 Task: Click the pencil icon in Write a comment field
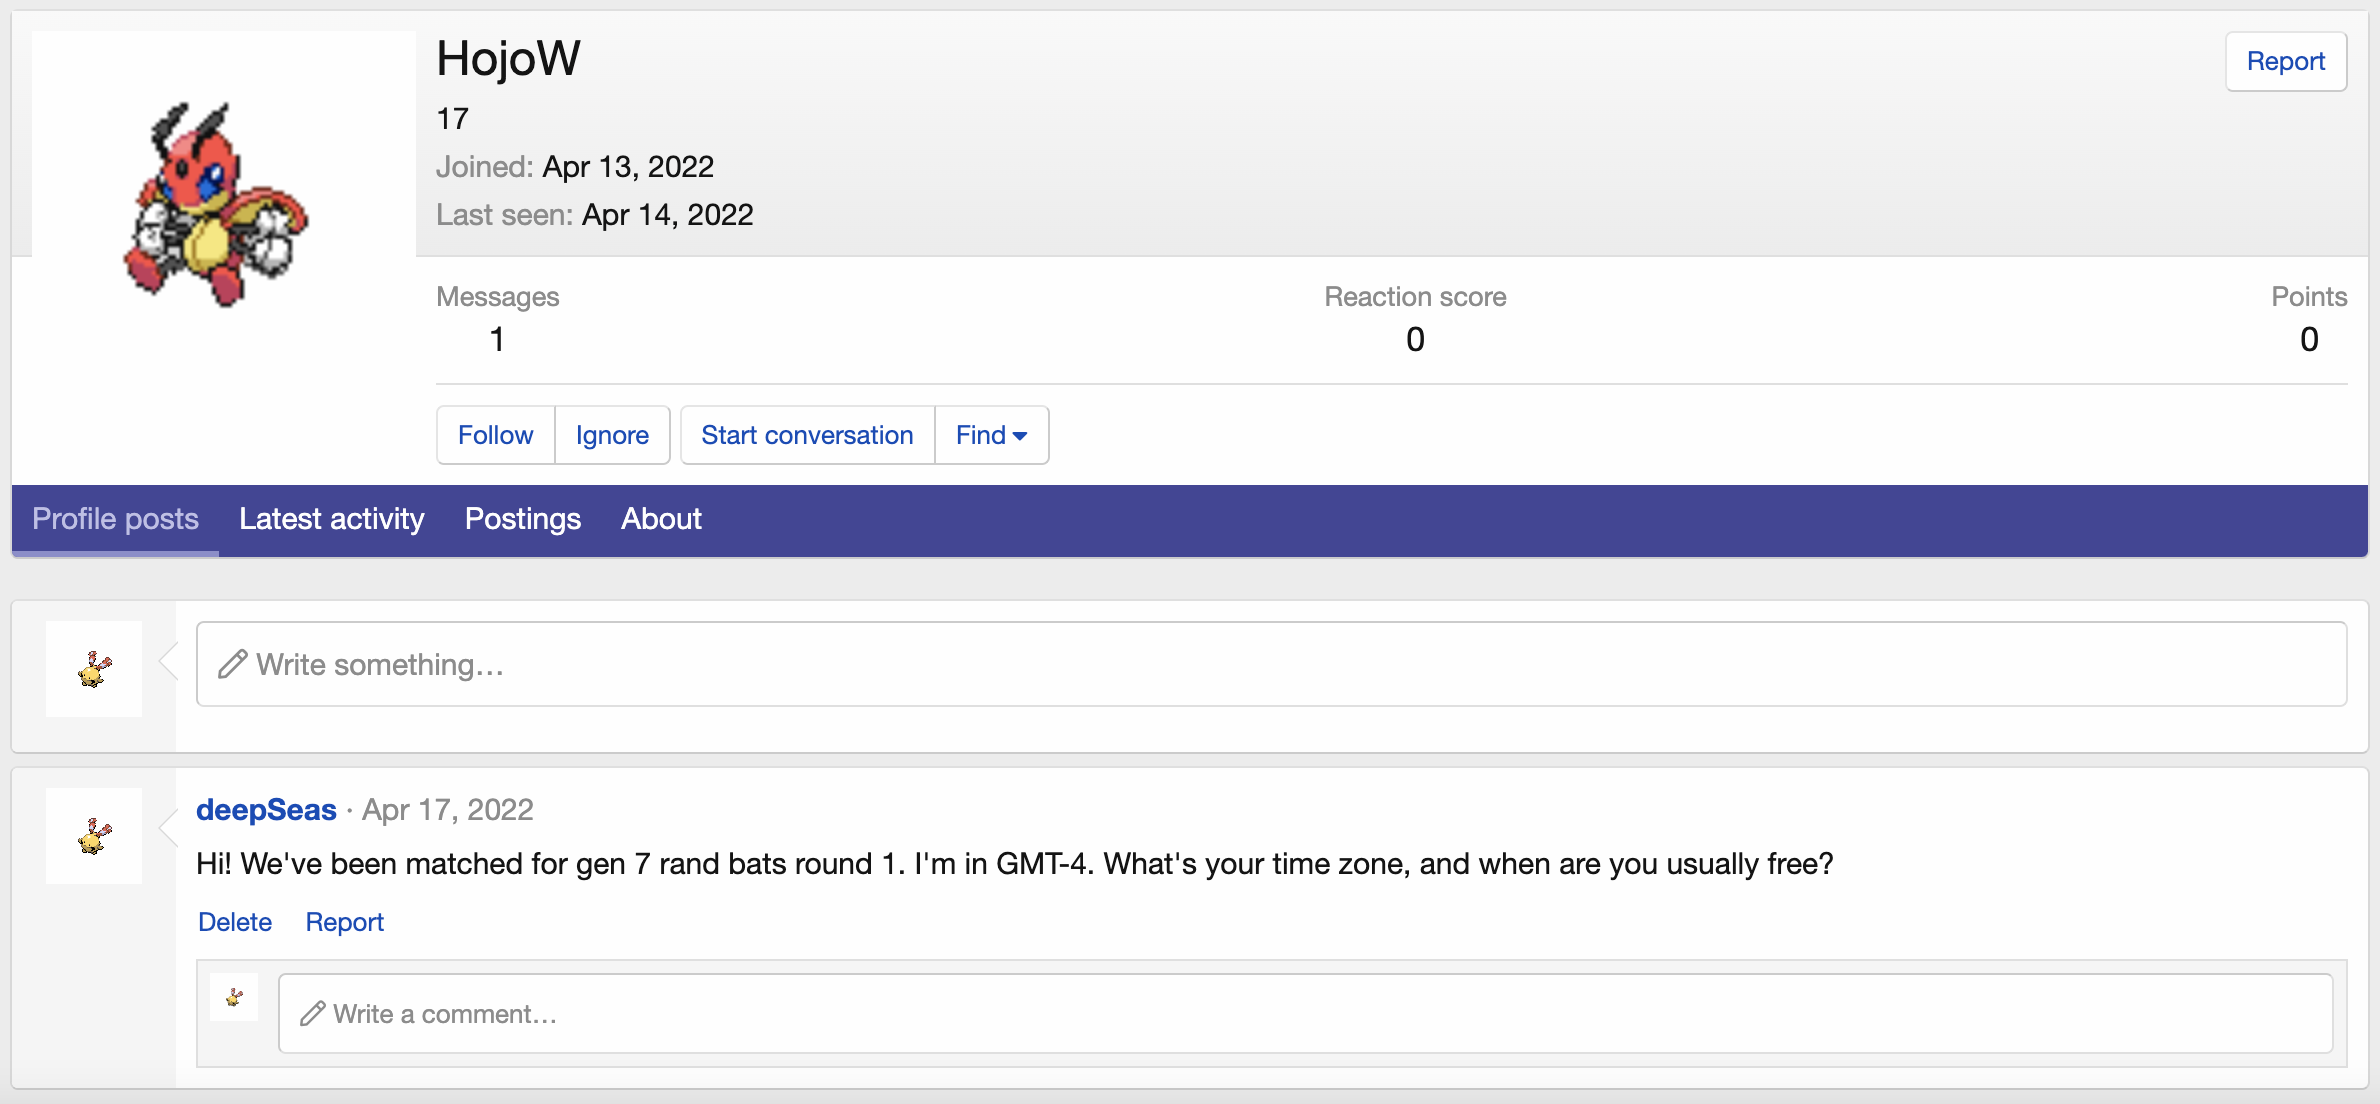point(313,1013)
